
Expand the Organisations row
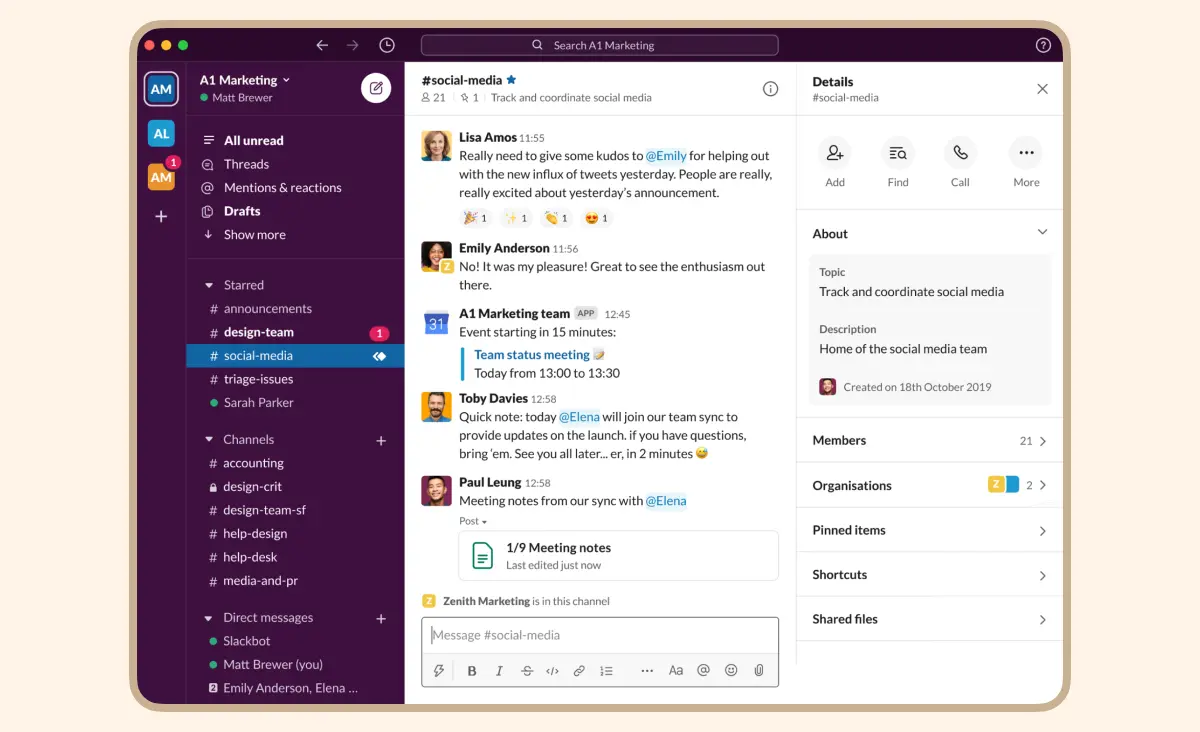pos(929,485)
